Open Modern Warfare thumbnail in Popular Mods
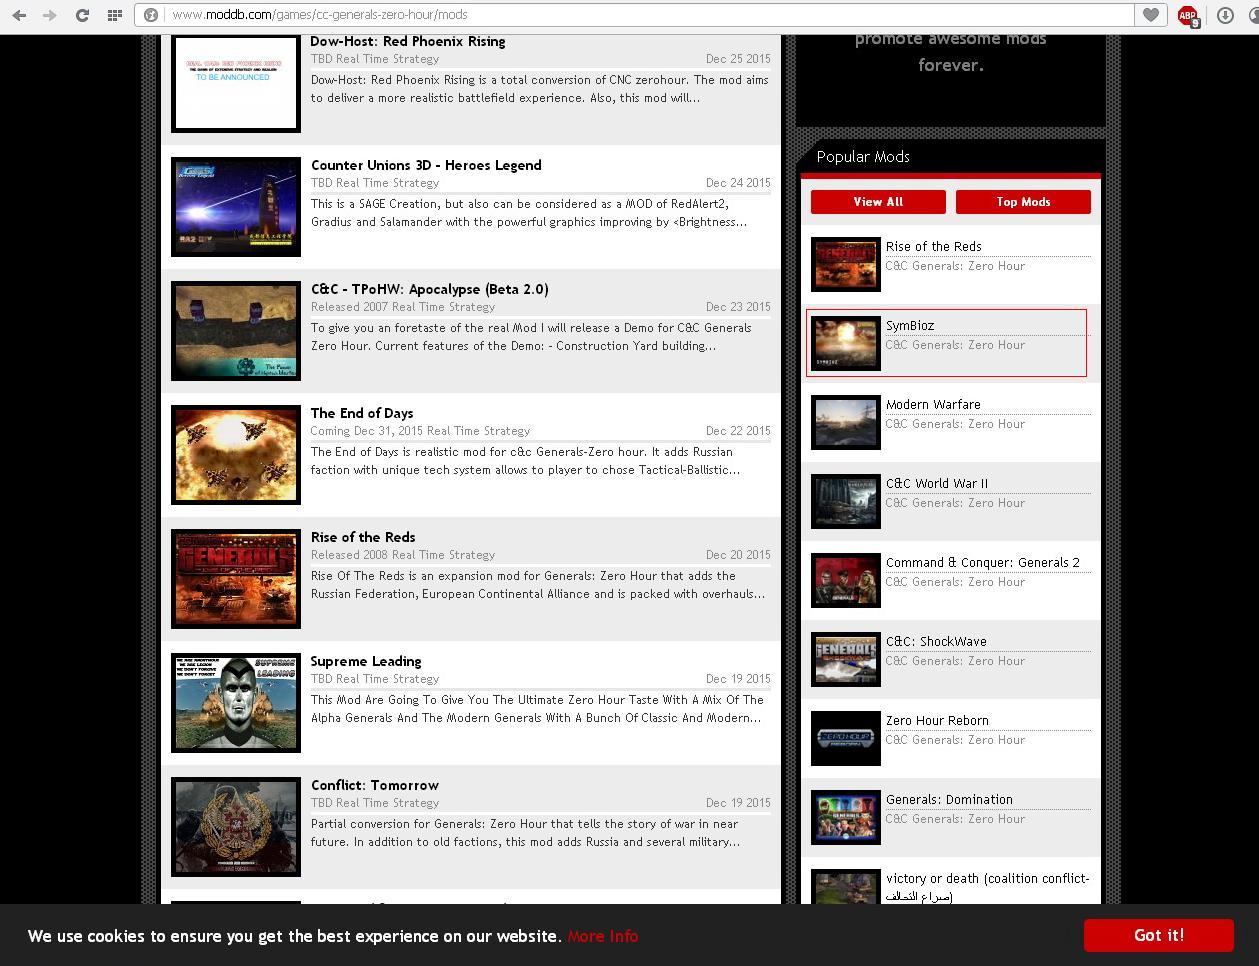This screenshot has width=1259, height=966. tap(846, 422)
